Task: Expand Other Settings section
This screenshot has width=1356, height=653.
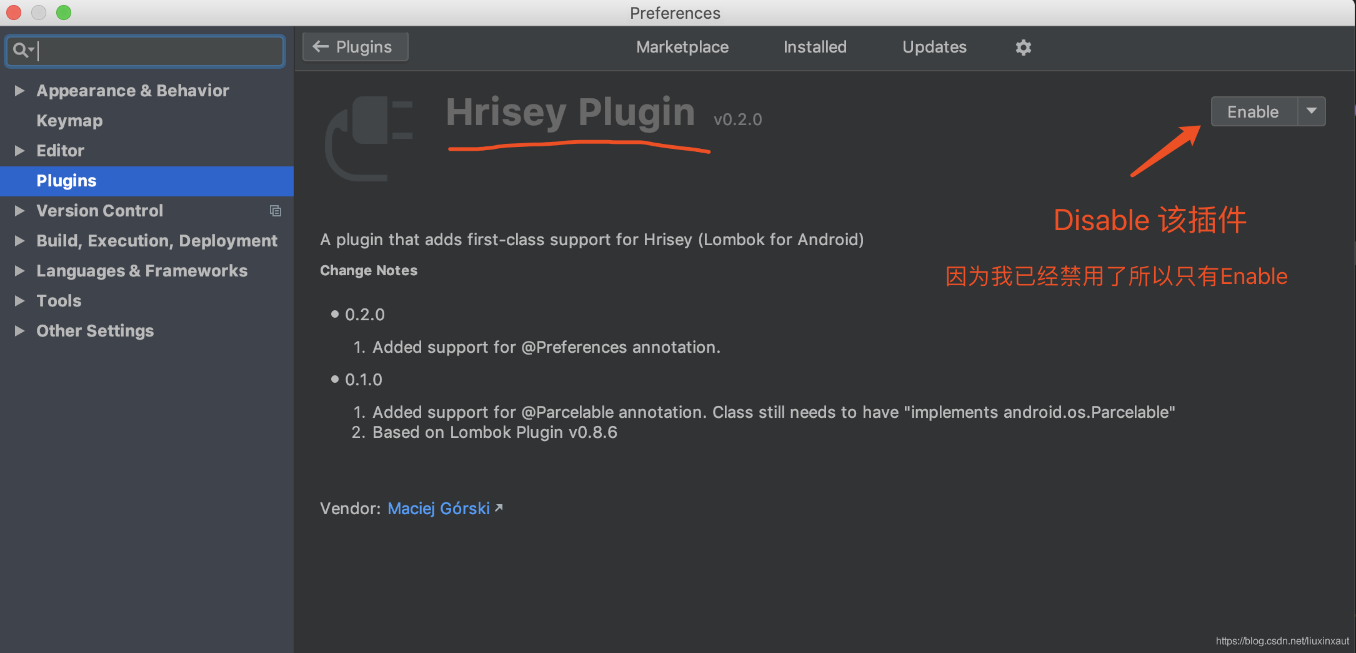Action: 19,331
